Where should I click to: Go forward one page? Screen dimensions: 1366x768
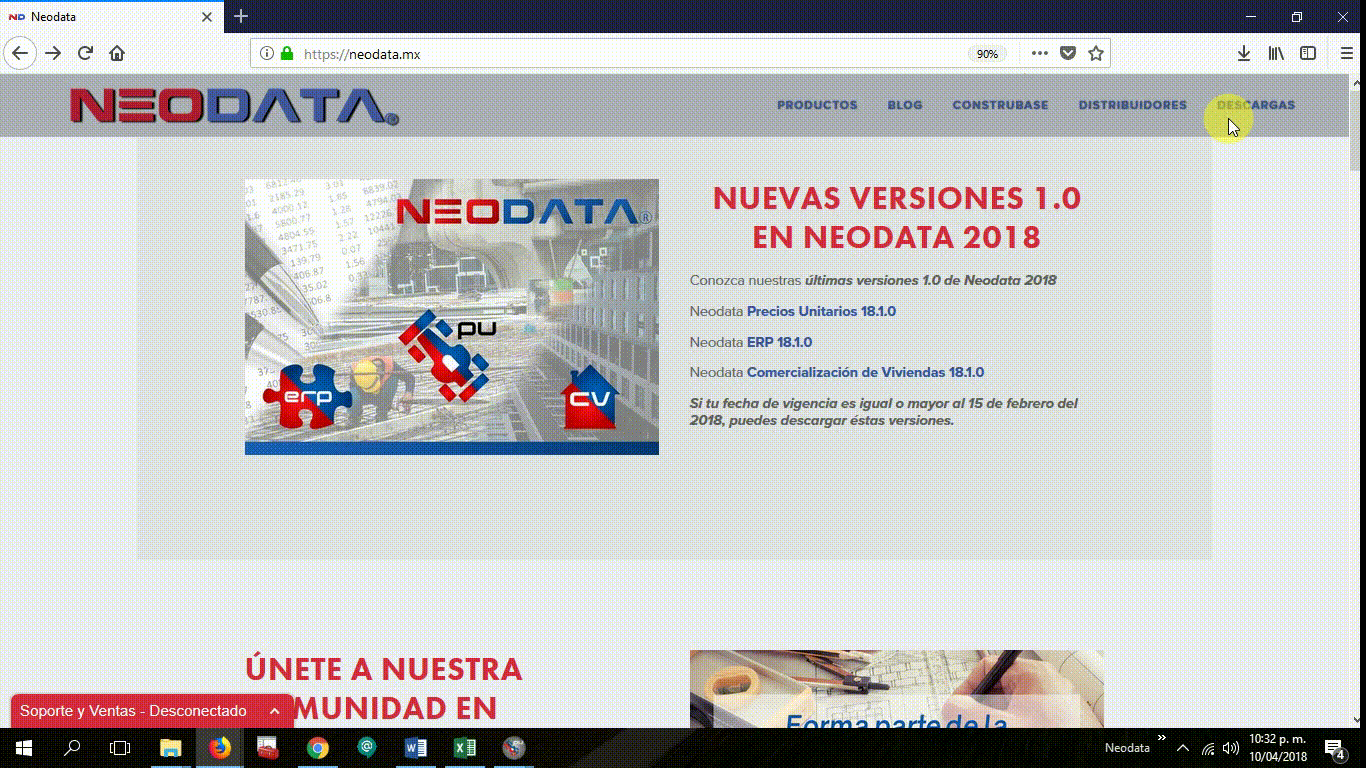click(53, 53)
